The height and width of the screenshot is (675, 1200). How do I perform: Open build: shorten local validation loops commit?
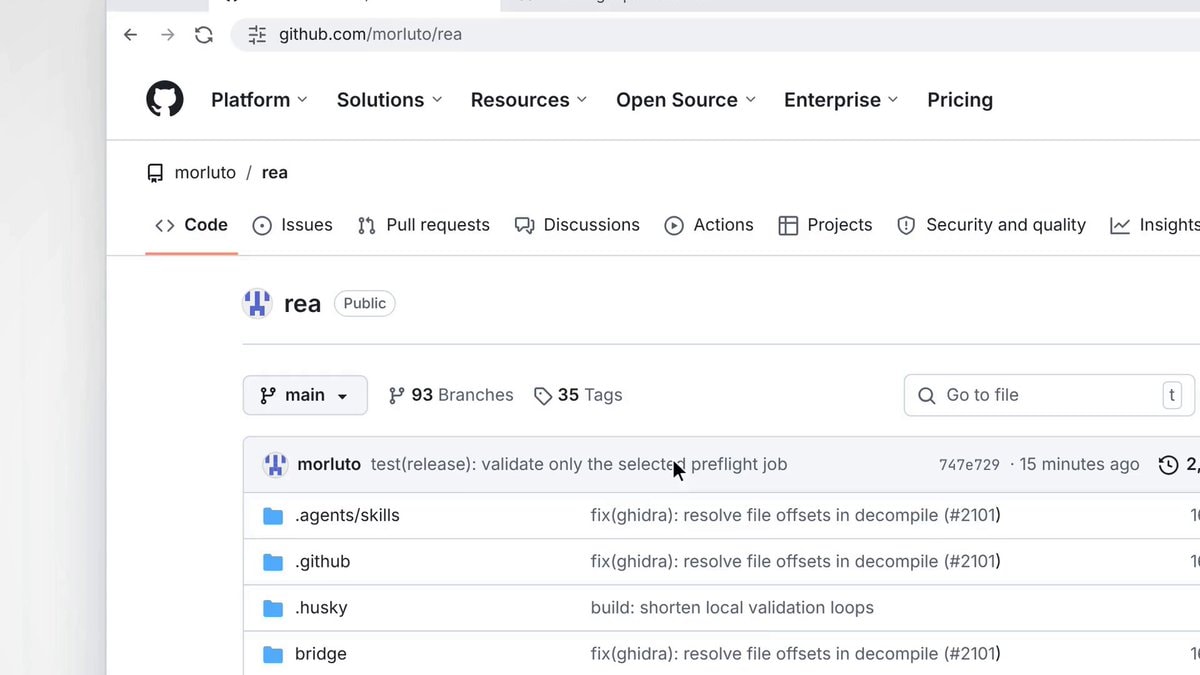(x=732, y=608)
